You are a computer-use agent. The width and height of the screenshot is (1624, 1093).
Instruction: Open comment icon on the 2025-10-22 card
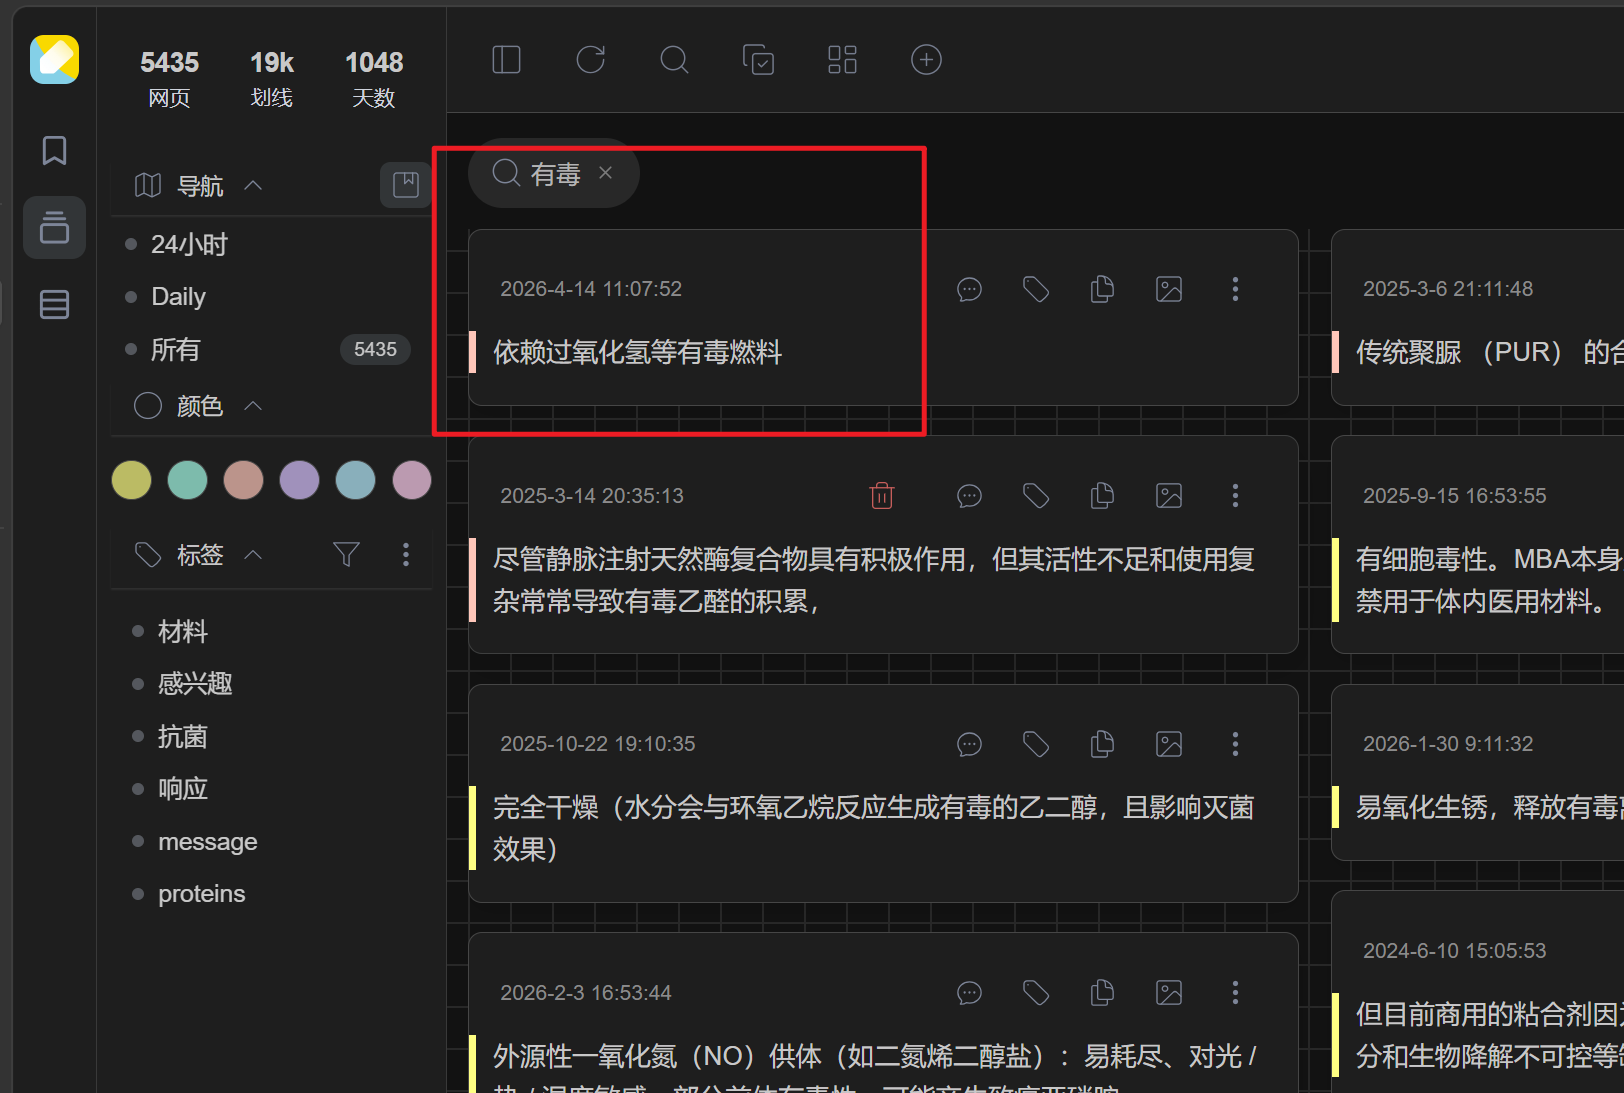(x=969, y=744)
